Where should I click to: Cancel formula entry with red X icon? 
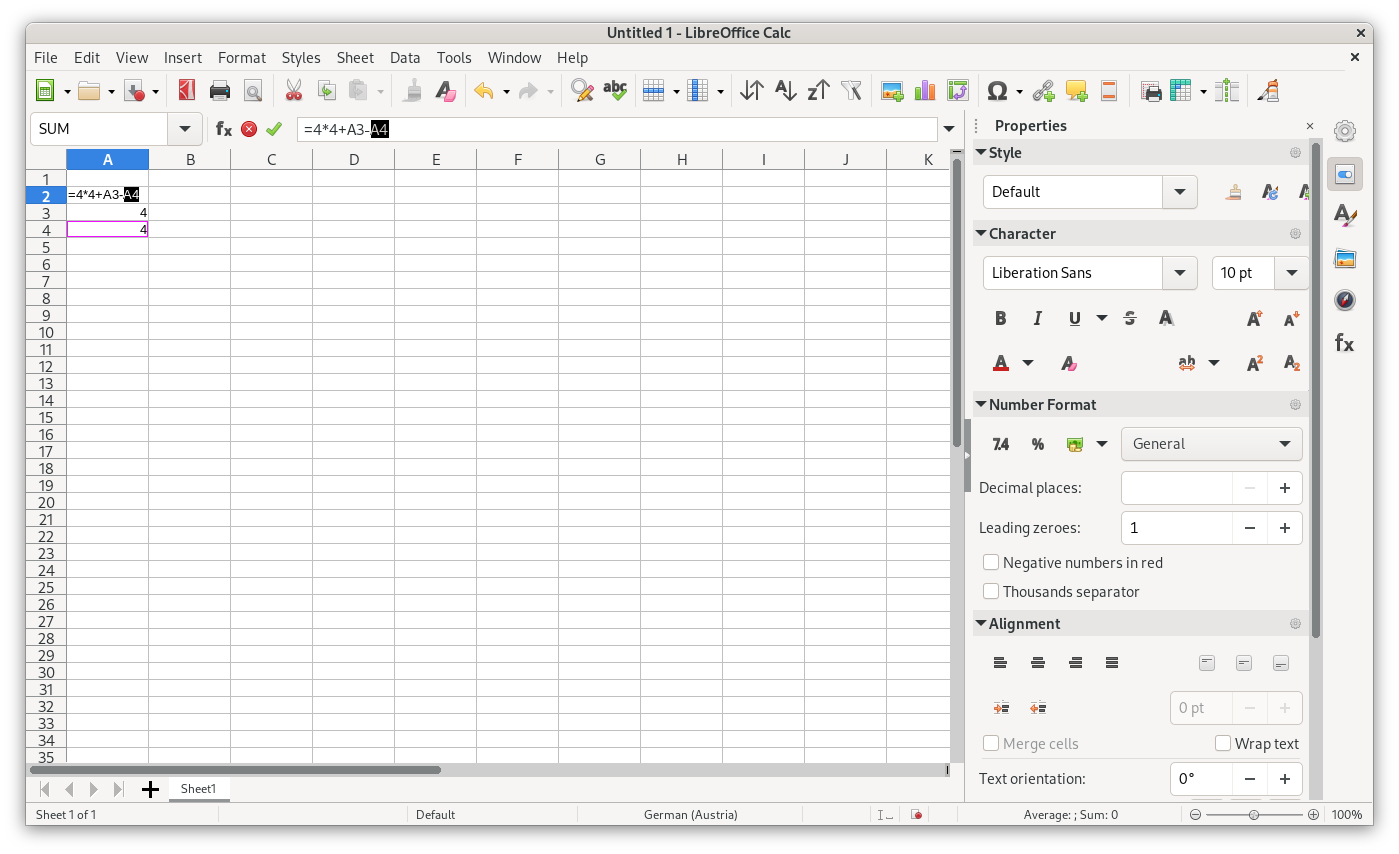[x=249, y=129]
